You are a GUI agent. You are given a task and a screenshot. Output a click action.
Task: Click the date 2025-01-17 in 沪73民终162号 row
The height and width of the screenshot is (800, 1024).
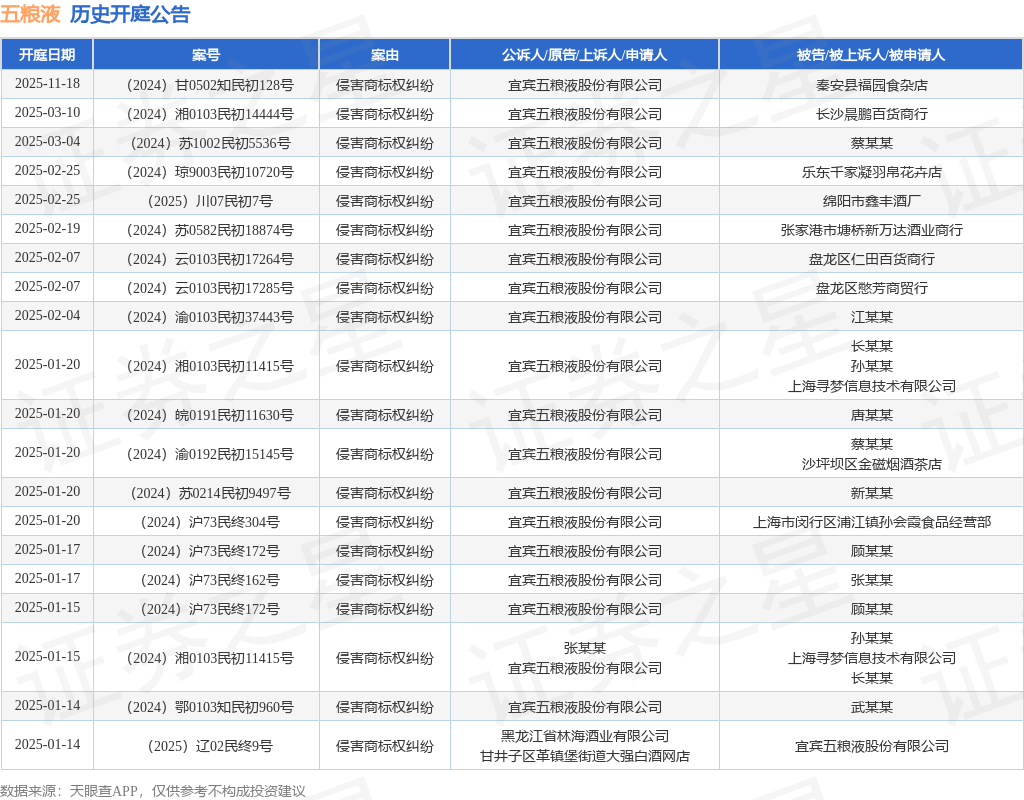tap(47, 578)
